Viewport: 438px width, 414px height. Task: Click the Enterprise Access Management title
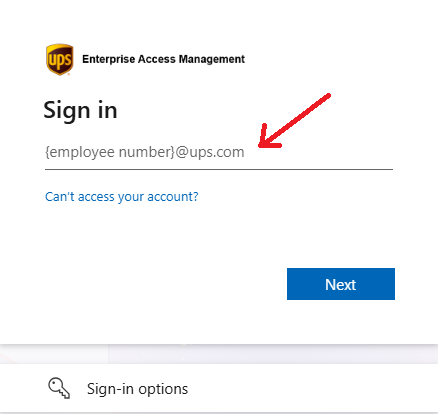point(163,59)
